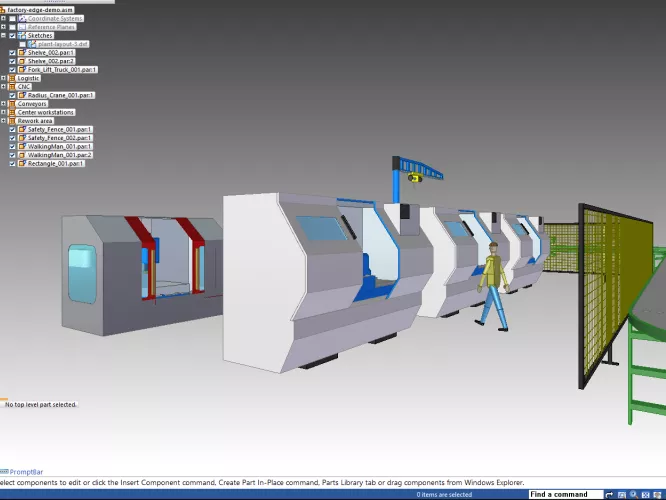Viewport: 666px width, 500px height.
Task: Hide WalkingMan_001.par:1 via its checkbox
Action: pos(12,147)
